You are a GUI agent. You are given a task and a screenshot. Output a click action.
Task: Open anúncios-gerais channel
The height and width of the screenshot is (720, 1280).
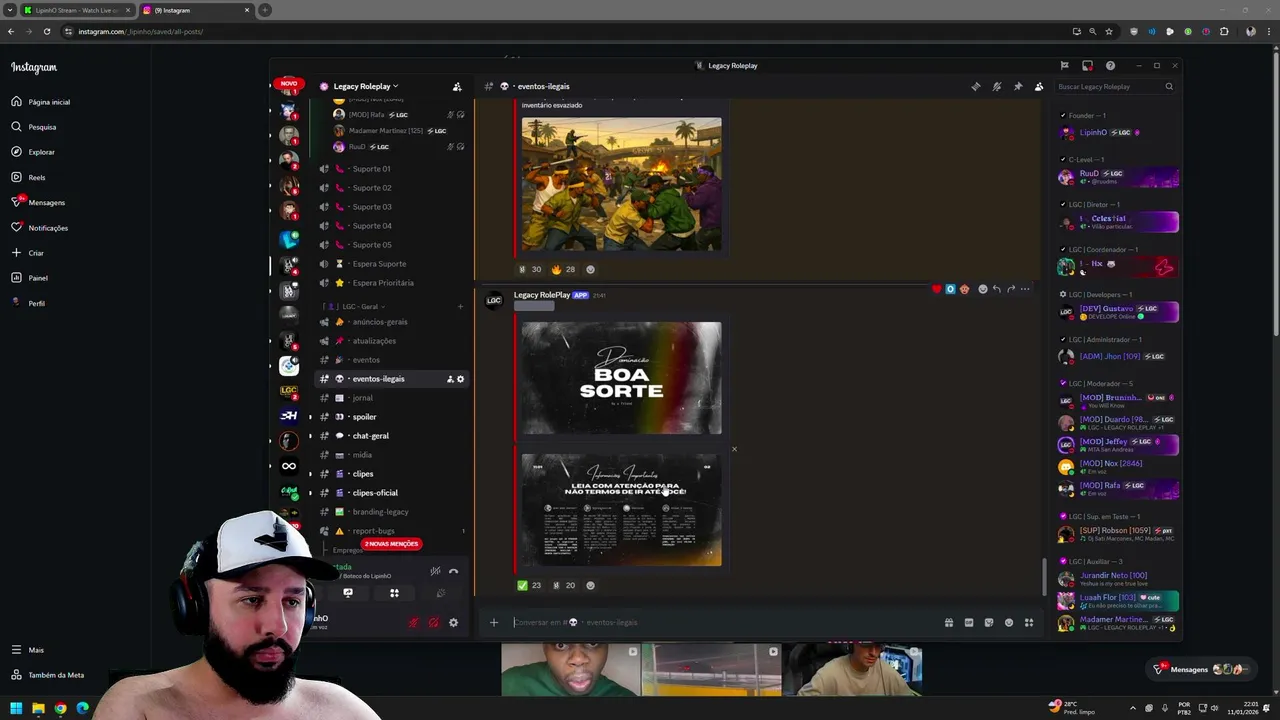pos(392,322)
